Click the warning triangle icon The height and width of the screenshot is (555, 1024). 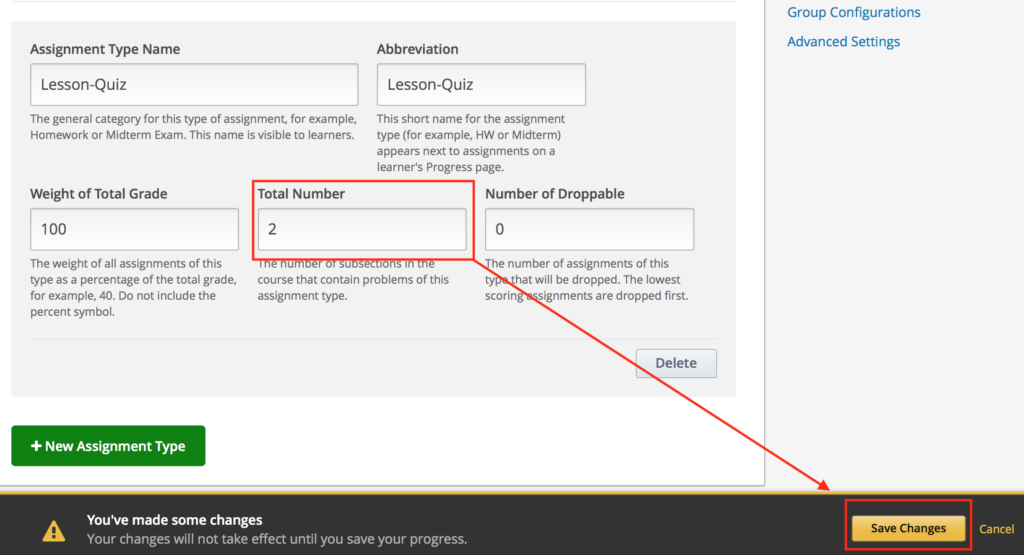point(54,531)
